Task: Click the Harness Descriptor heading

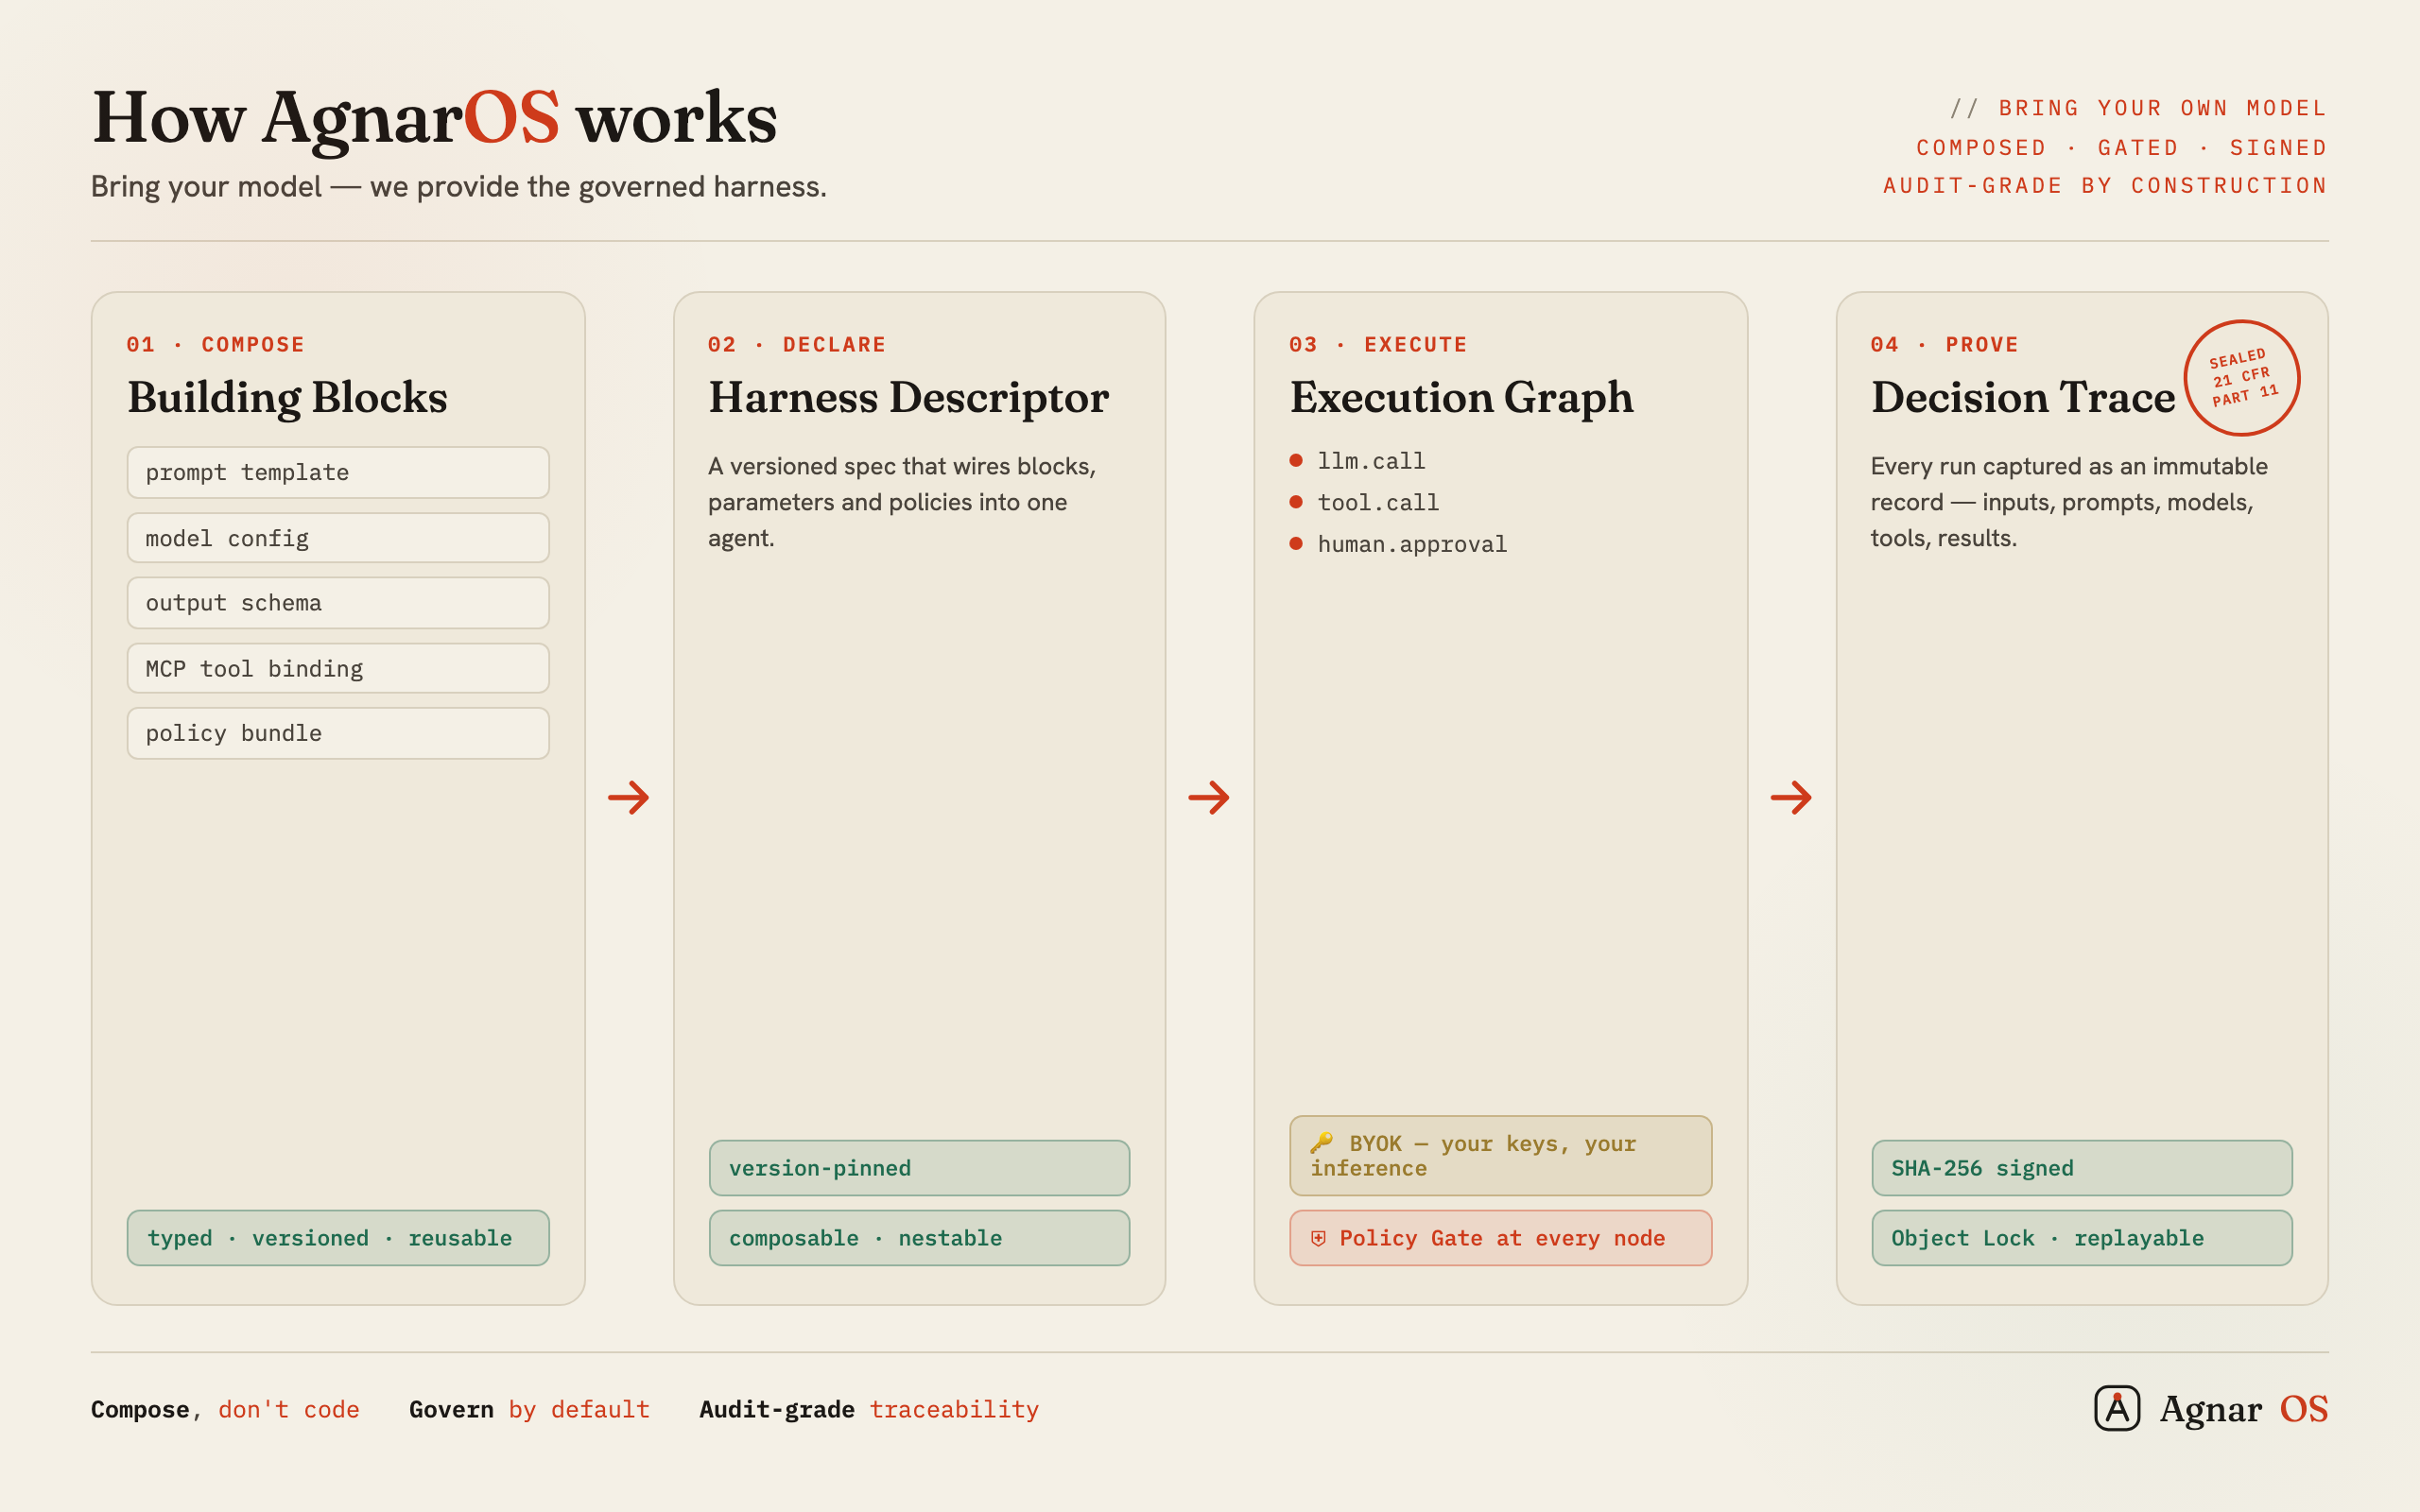Action: point(908,397)
